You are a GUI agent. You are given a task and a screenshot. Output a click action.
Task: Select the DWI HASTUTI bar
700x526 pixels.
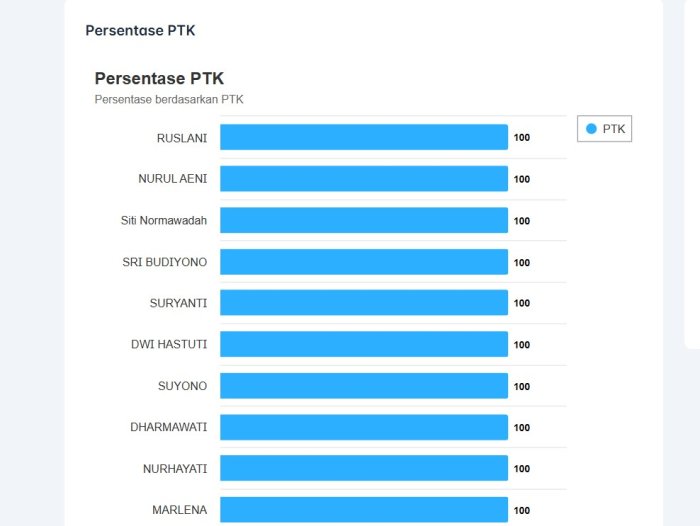(364, 344)
